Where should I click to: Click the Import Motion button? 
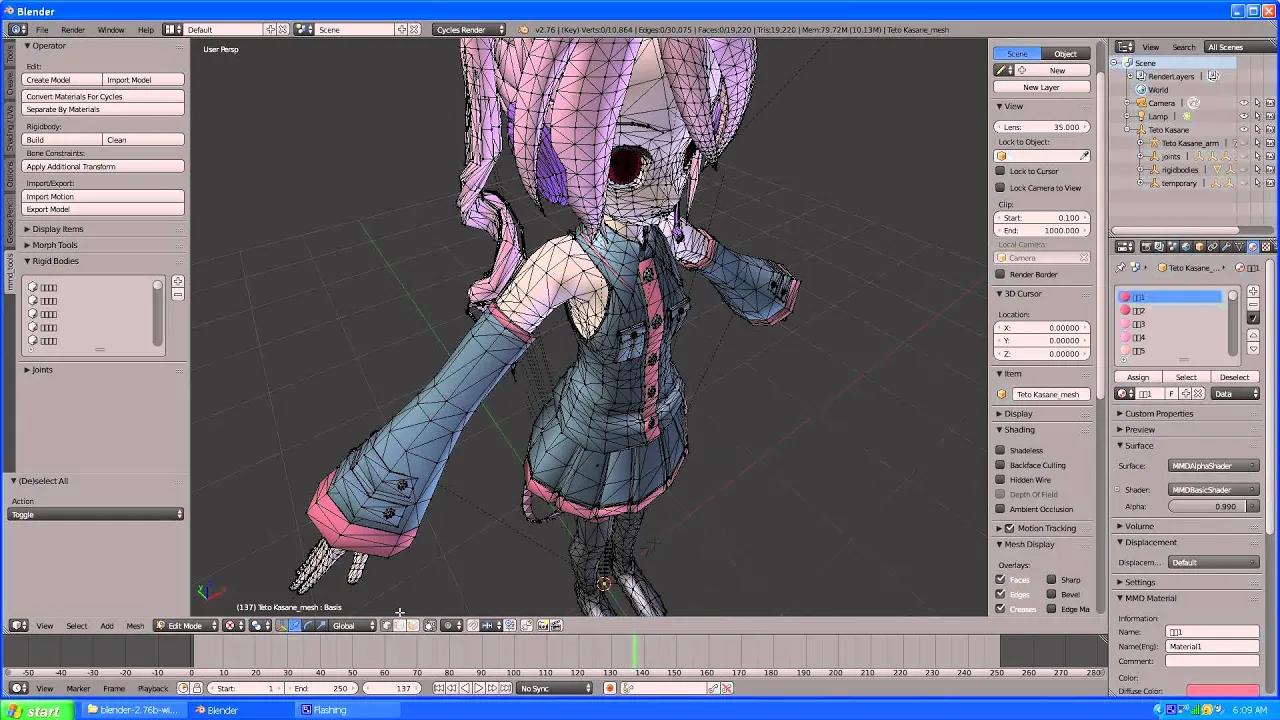point(103,196)
